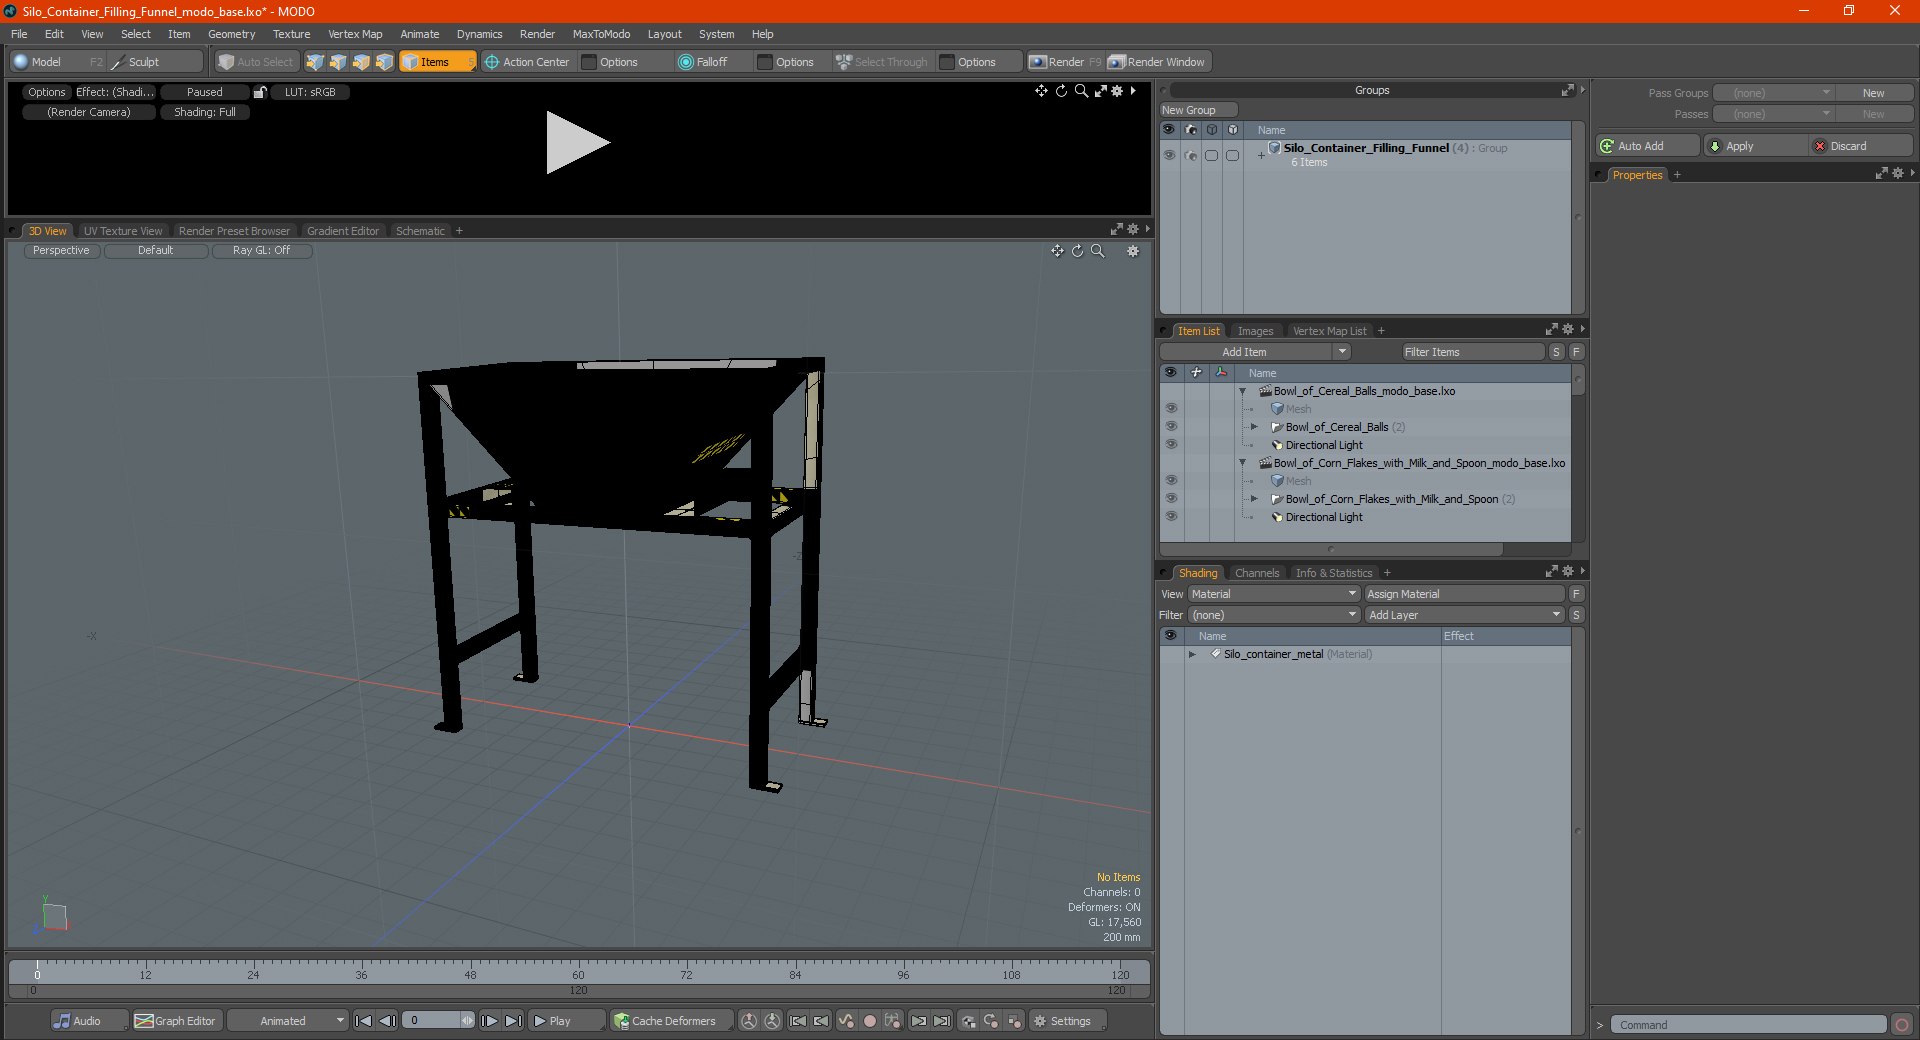
Task: Click the preview zoom magnifier icon
Action: point(1081,91)
